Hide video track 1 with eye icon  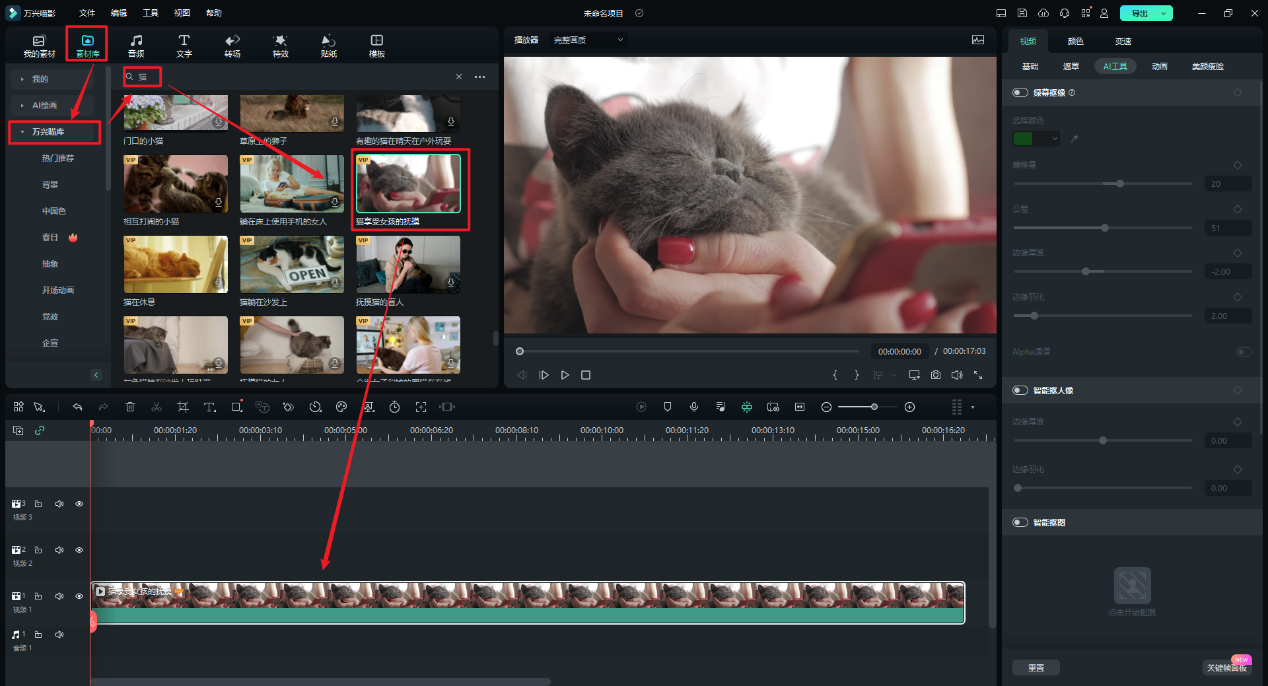(x=79, y=596)
